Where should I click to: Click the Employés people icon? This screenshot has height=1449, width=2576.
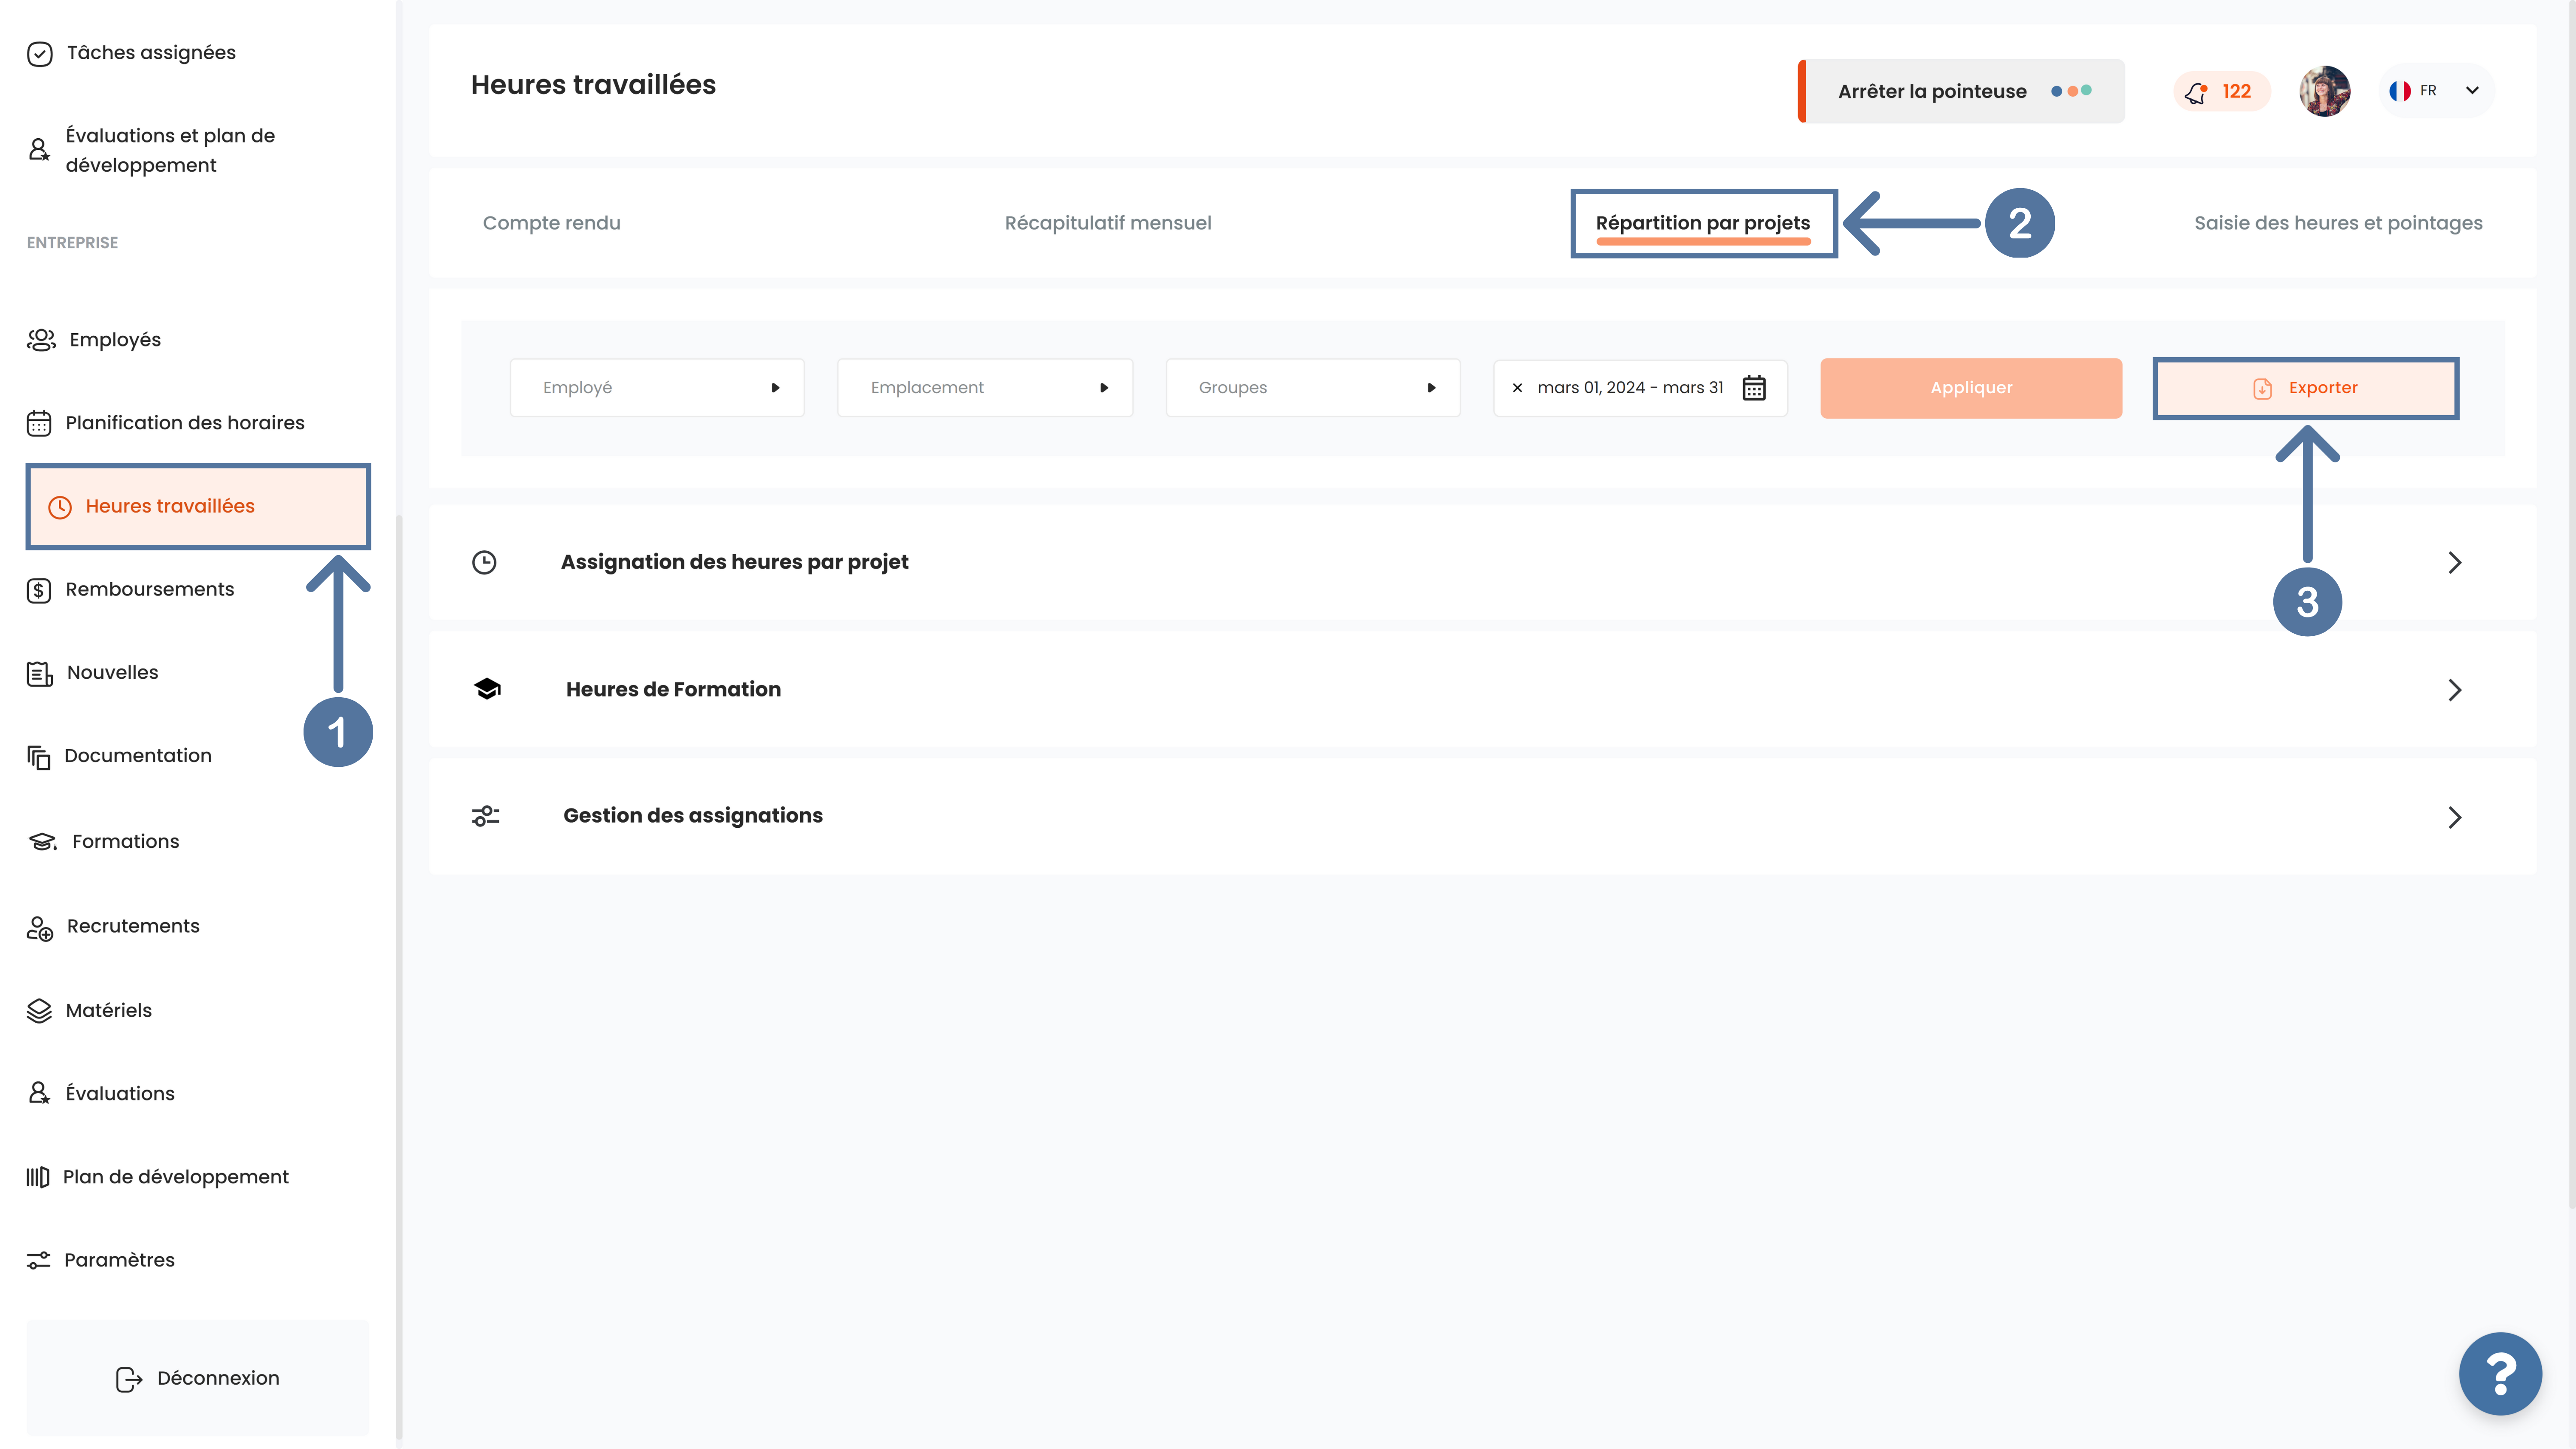click(x=41, y=340)
